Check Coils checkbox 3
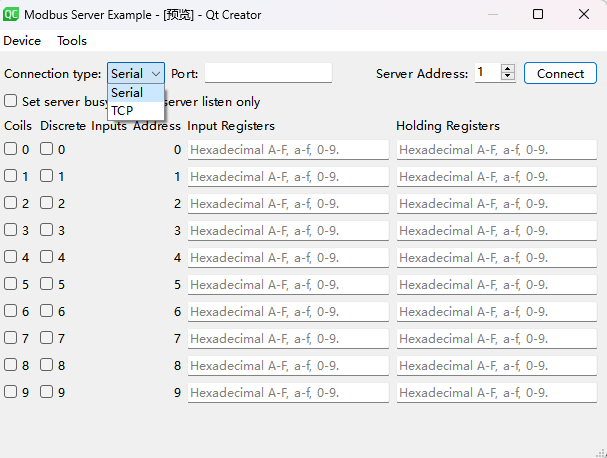 [10, 230]
